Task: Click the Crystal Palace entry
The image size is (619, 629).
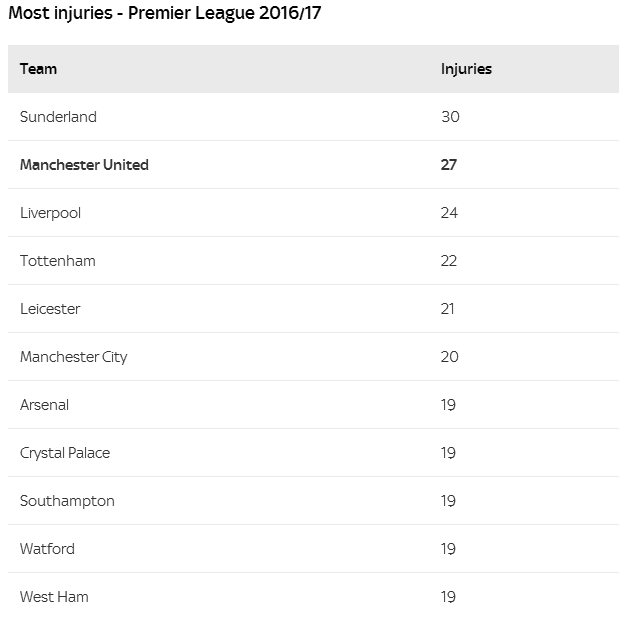Action: [65, 453]
